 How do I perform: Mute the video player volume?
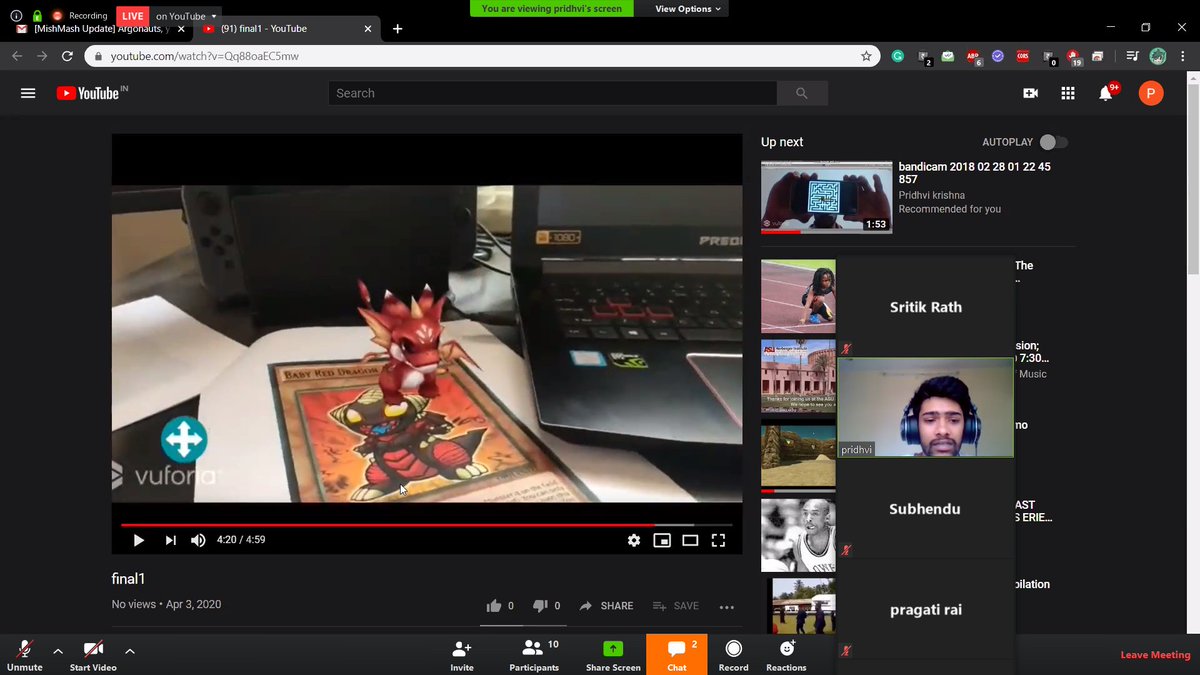(x=198, y=540)
